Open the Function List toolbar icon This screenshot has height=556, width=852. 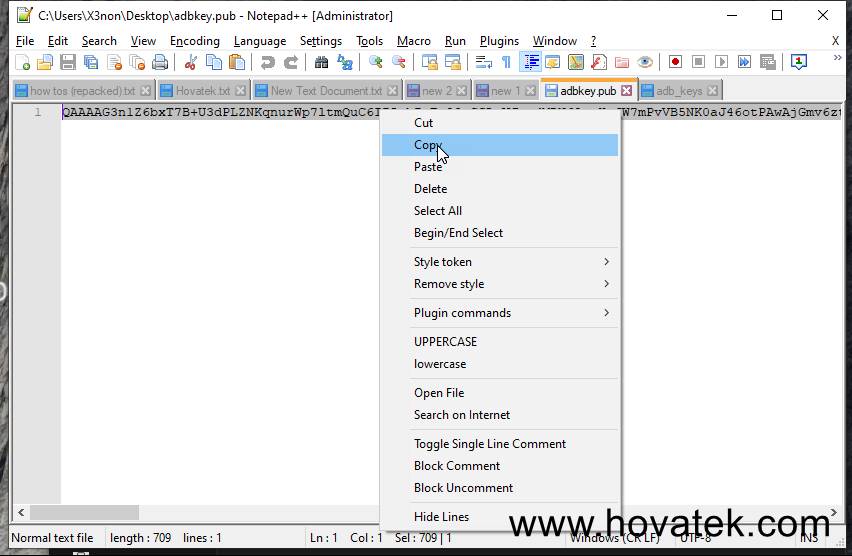[599, 63]
